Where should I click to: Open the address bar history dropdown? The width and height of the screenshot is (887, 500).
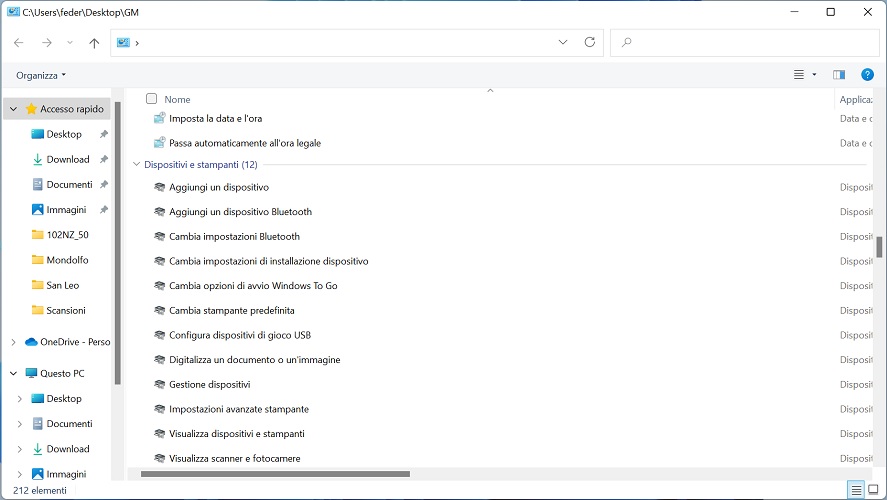coord(563,42)
